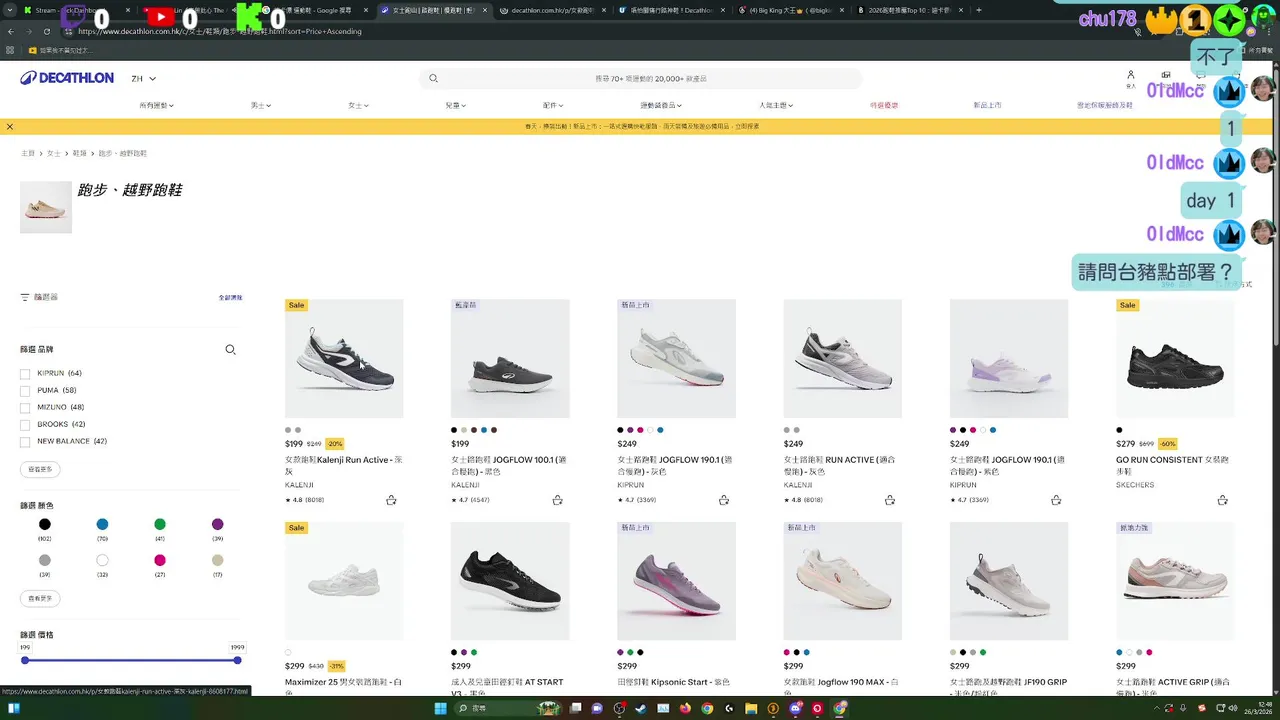Screen dimensions: 1280x720
Task: Add Skechers GO RUN CONSISTENT to cart
Action: click(x=1223, y=500)
